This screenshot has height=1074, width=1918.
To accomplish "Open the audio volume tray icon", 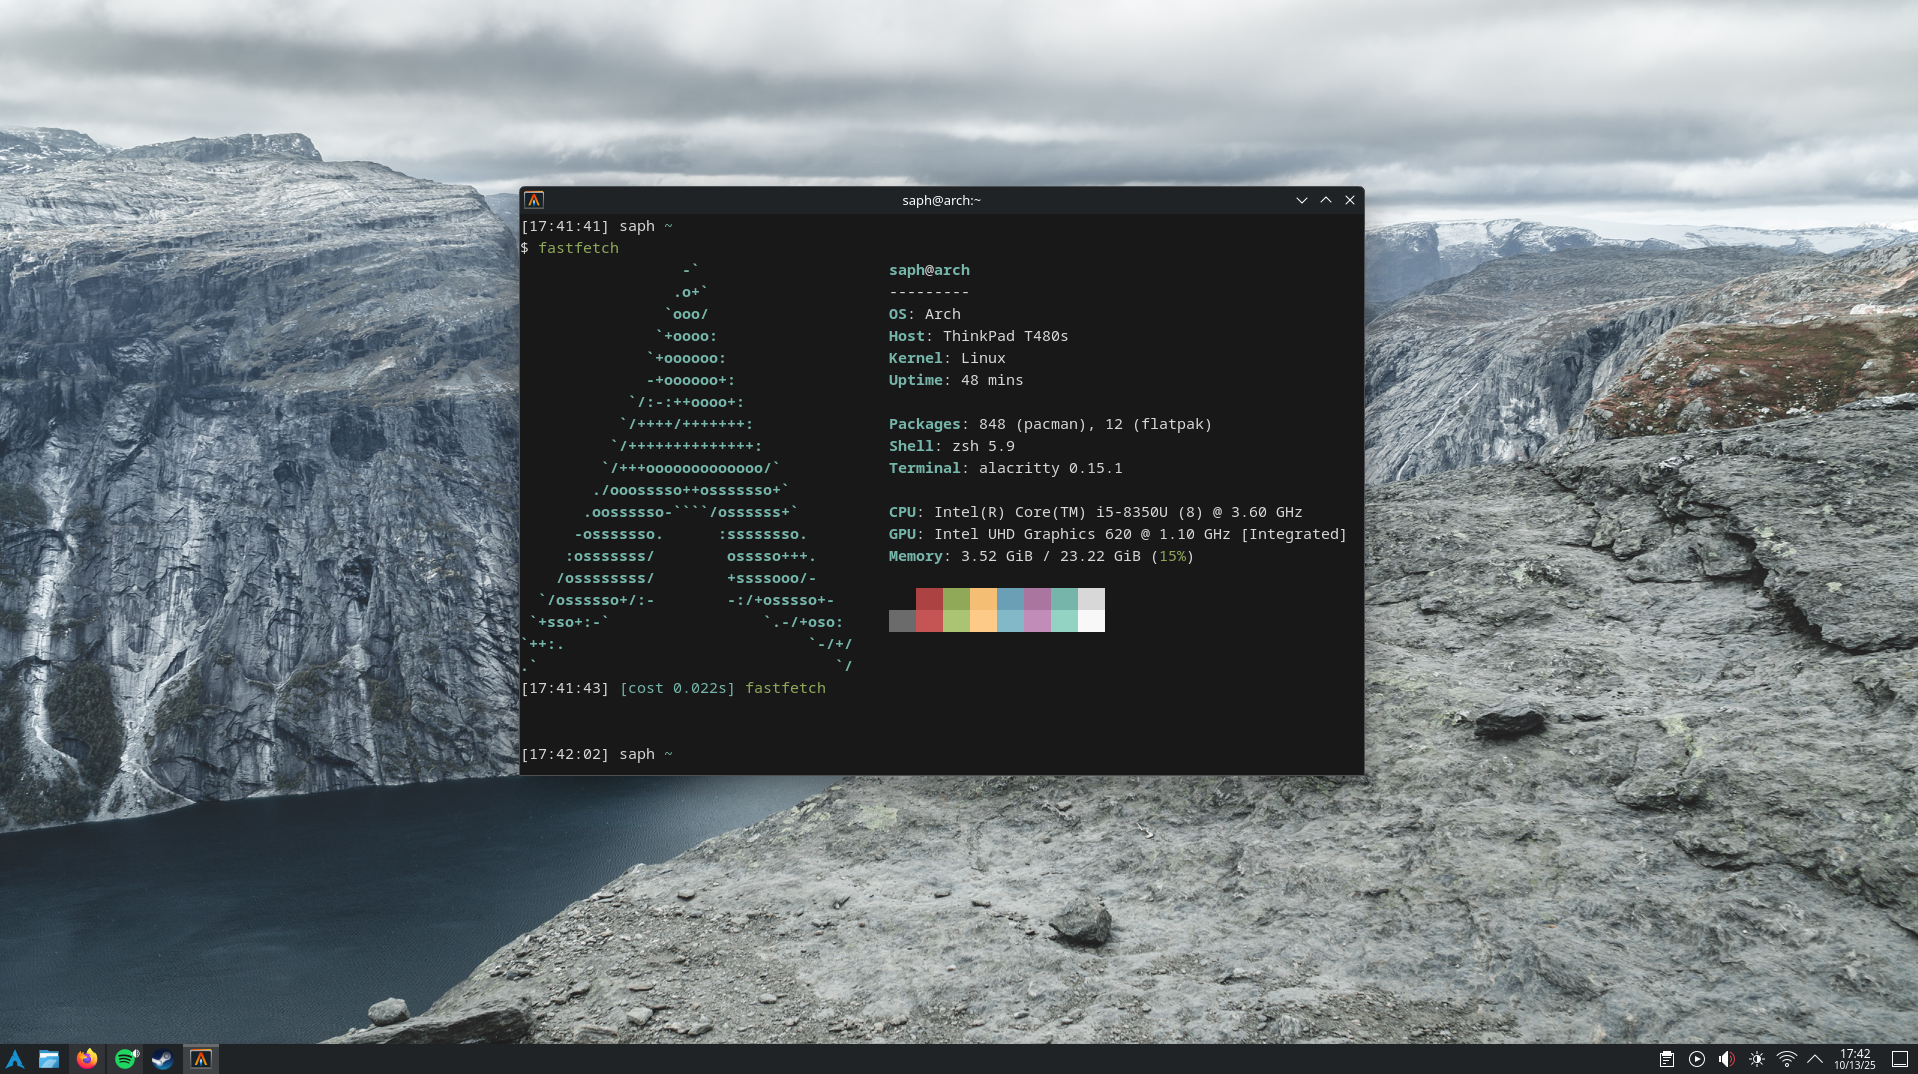I will tap(1727, 1059).
